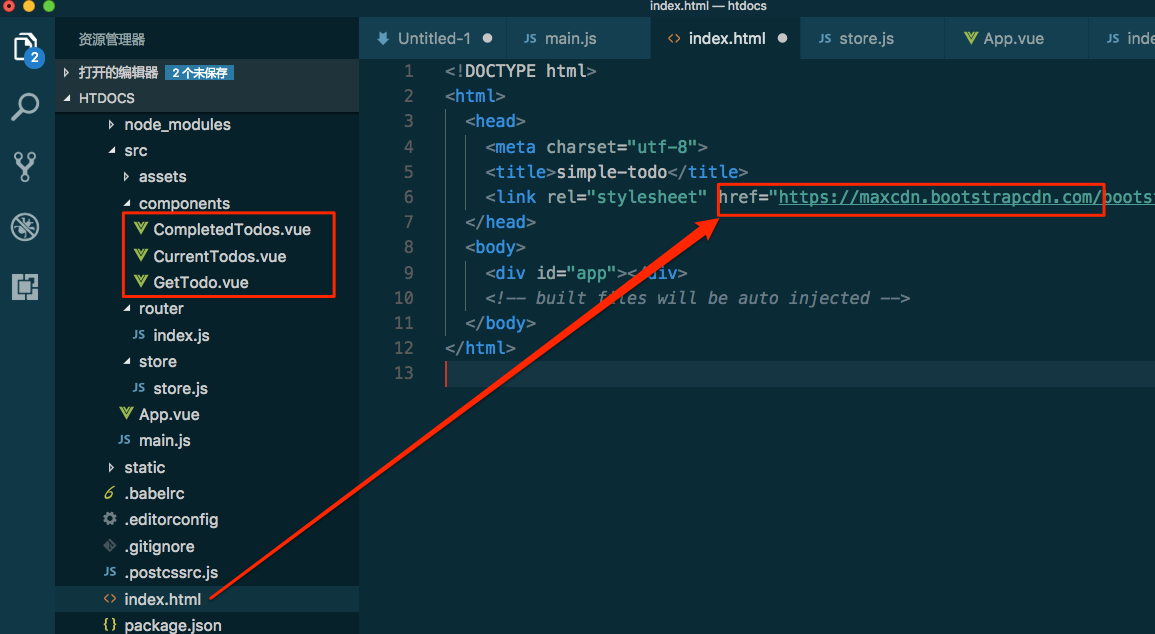Open .gitignore from the file tree
Screen dimensions: 1155x634
tap(159, 546)
